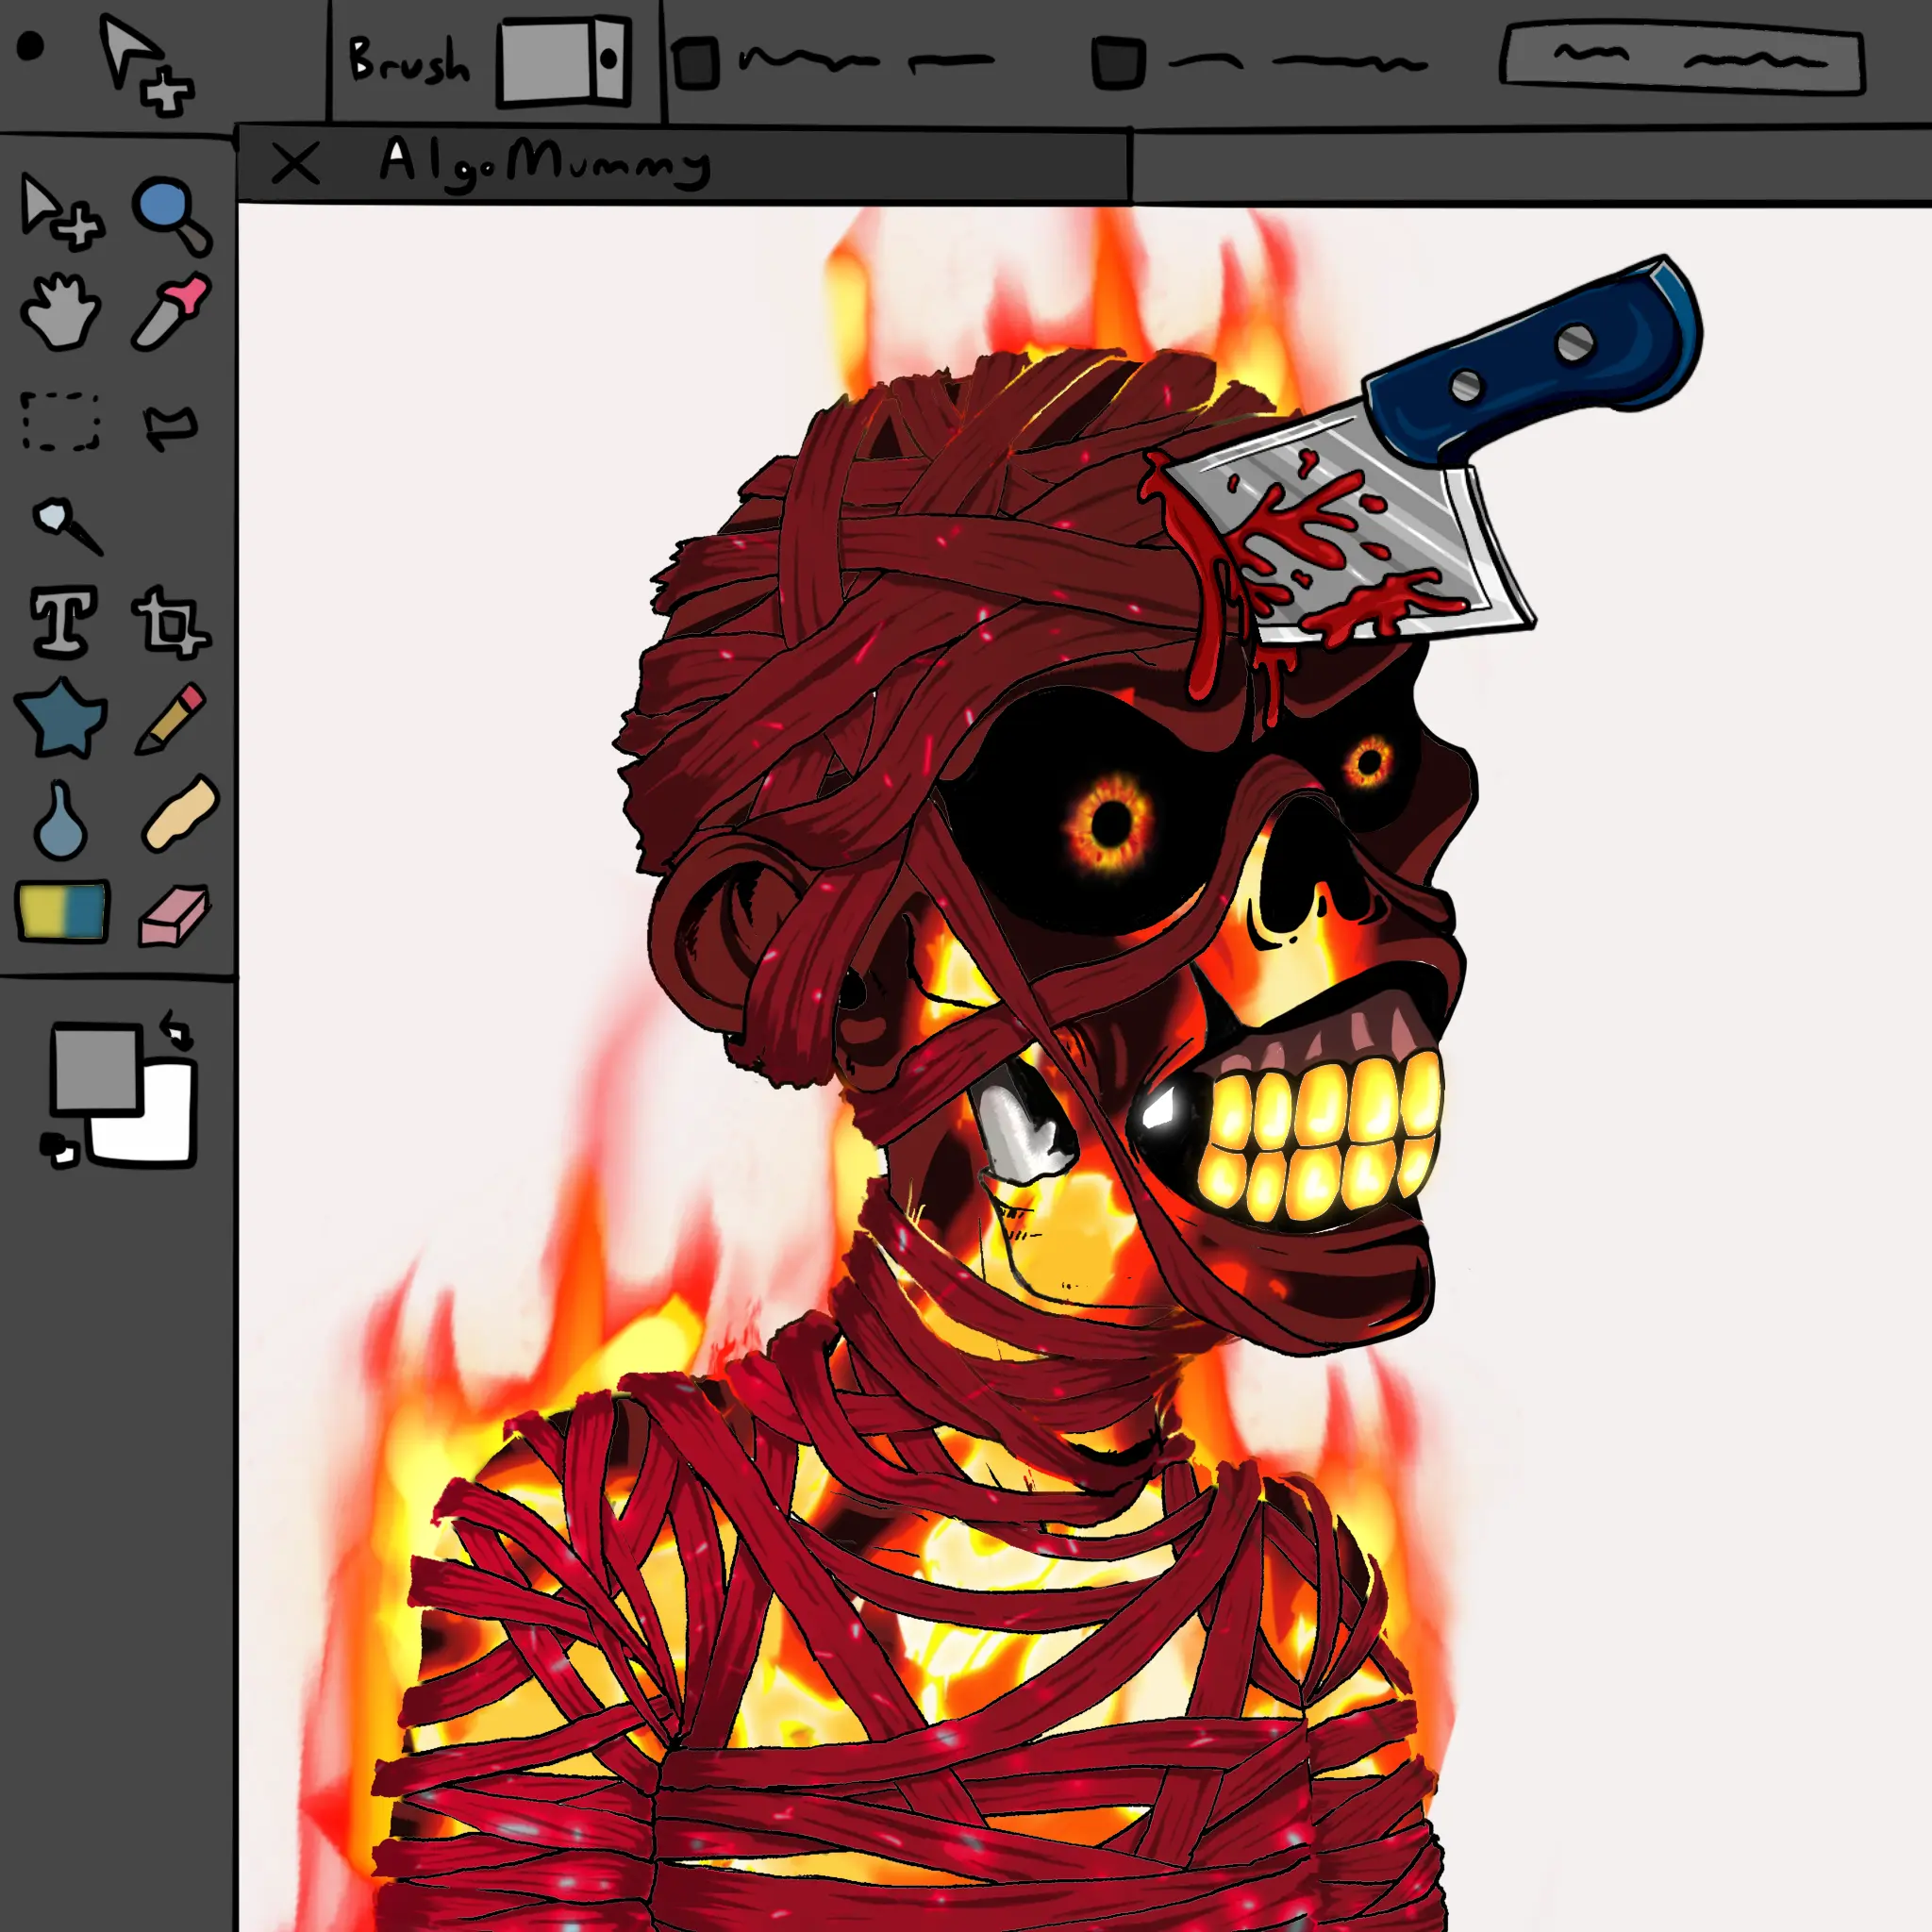Screen dimensions: 1932x1932
Task: Select the Rectangular Marquee tool
Action: [60, 421]
